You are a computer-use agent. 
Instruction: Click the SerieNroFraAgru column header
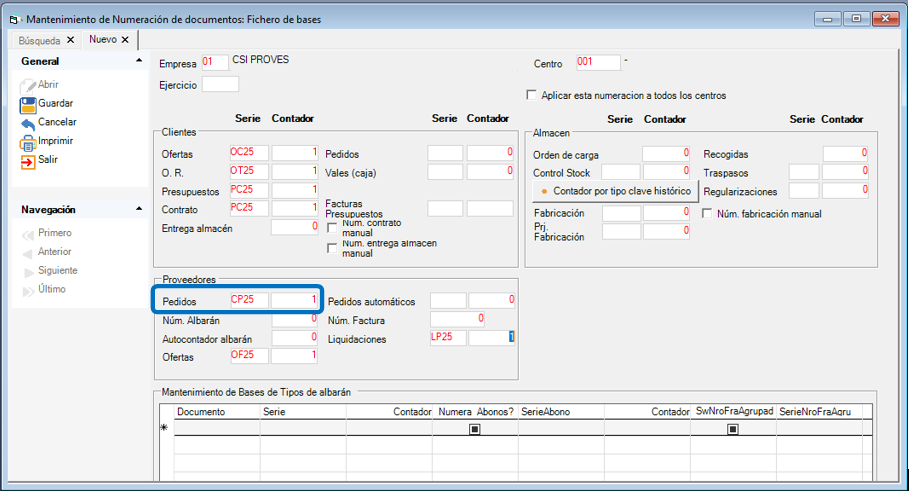pyautogui.click(x=819, y=411)
